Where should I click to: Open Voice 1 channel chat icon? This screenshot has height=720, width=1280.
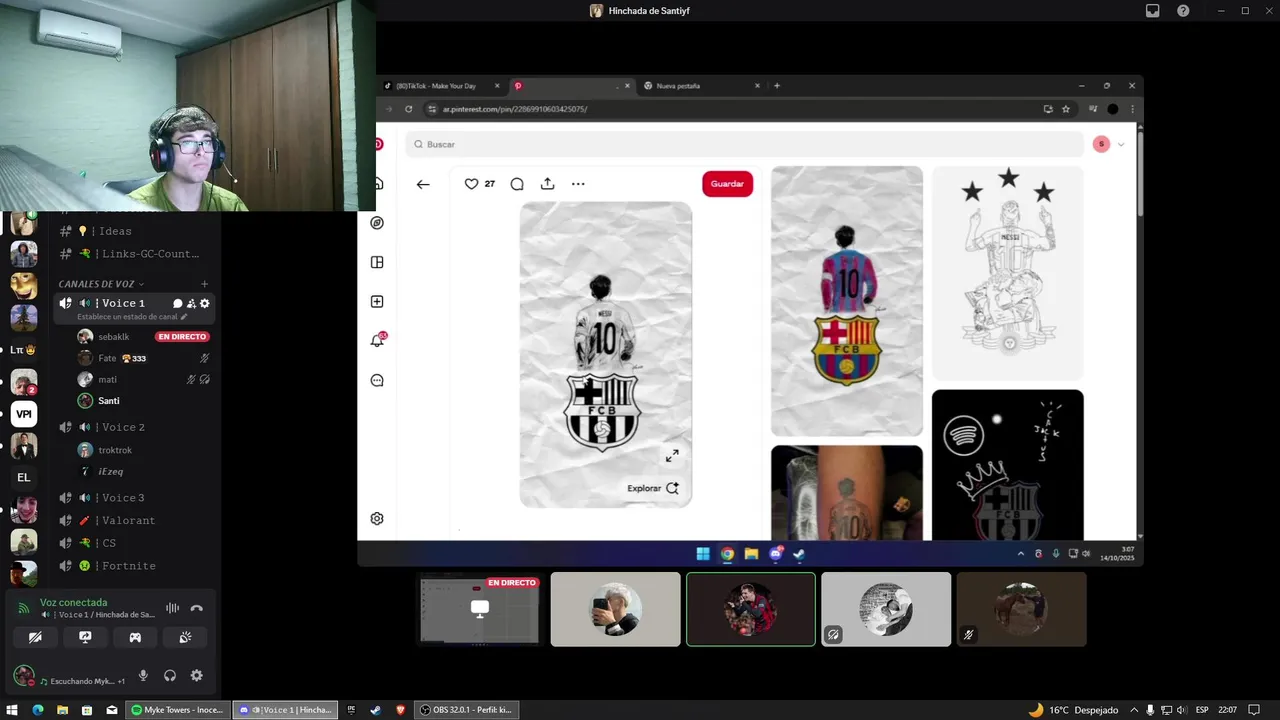[178, 303]
